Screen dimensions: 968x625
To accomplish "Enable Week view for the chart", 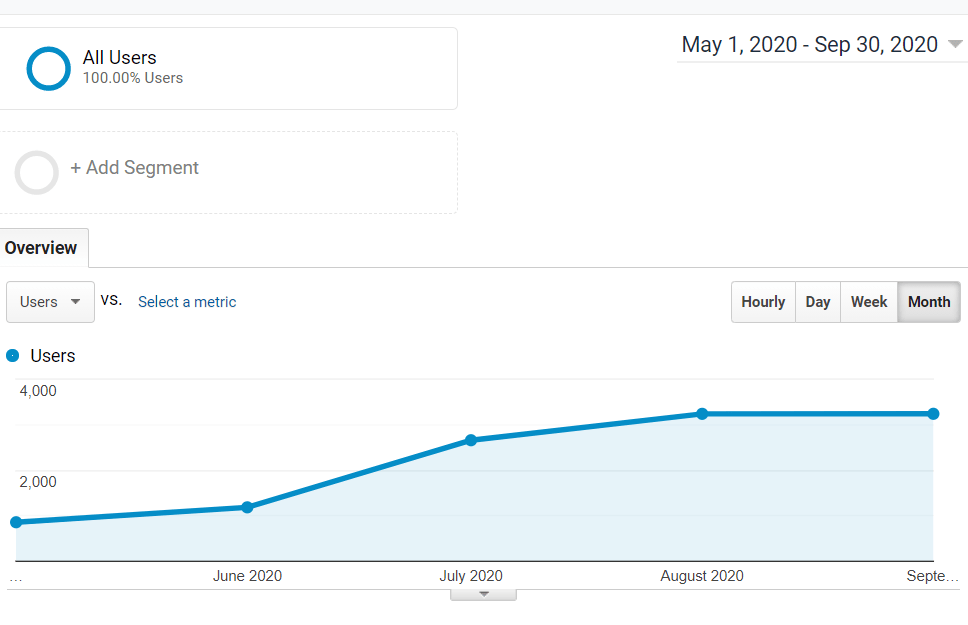I will (868, 301).
